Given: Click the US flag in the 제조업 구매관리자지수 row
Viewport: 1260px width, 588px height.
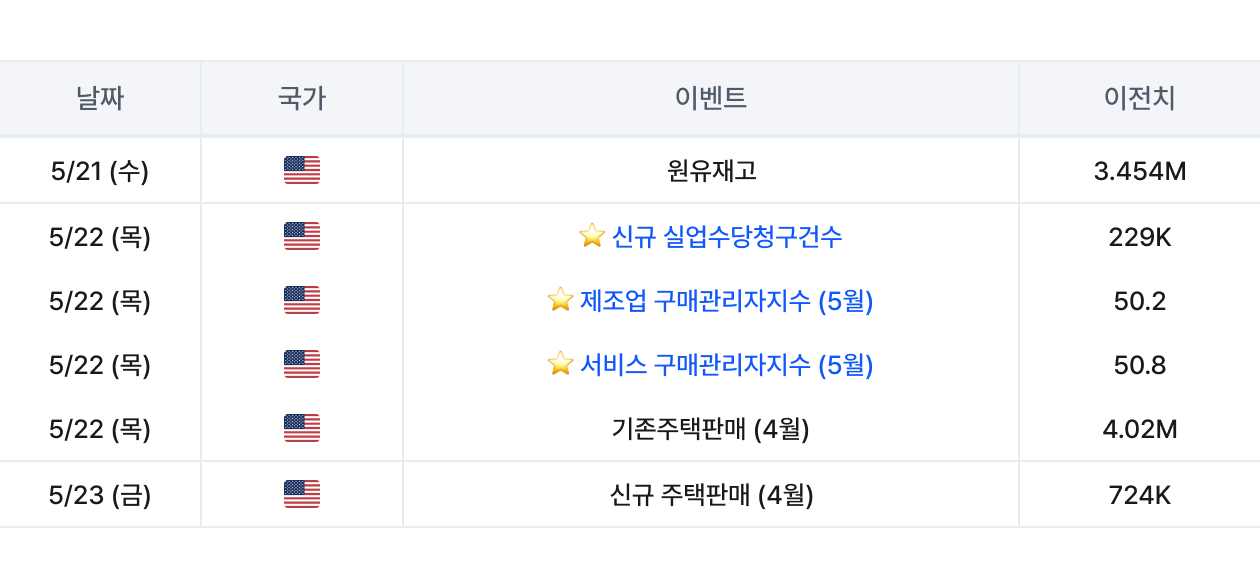Looking at the screenshot, I should (302, 301).
